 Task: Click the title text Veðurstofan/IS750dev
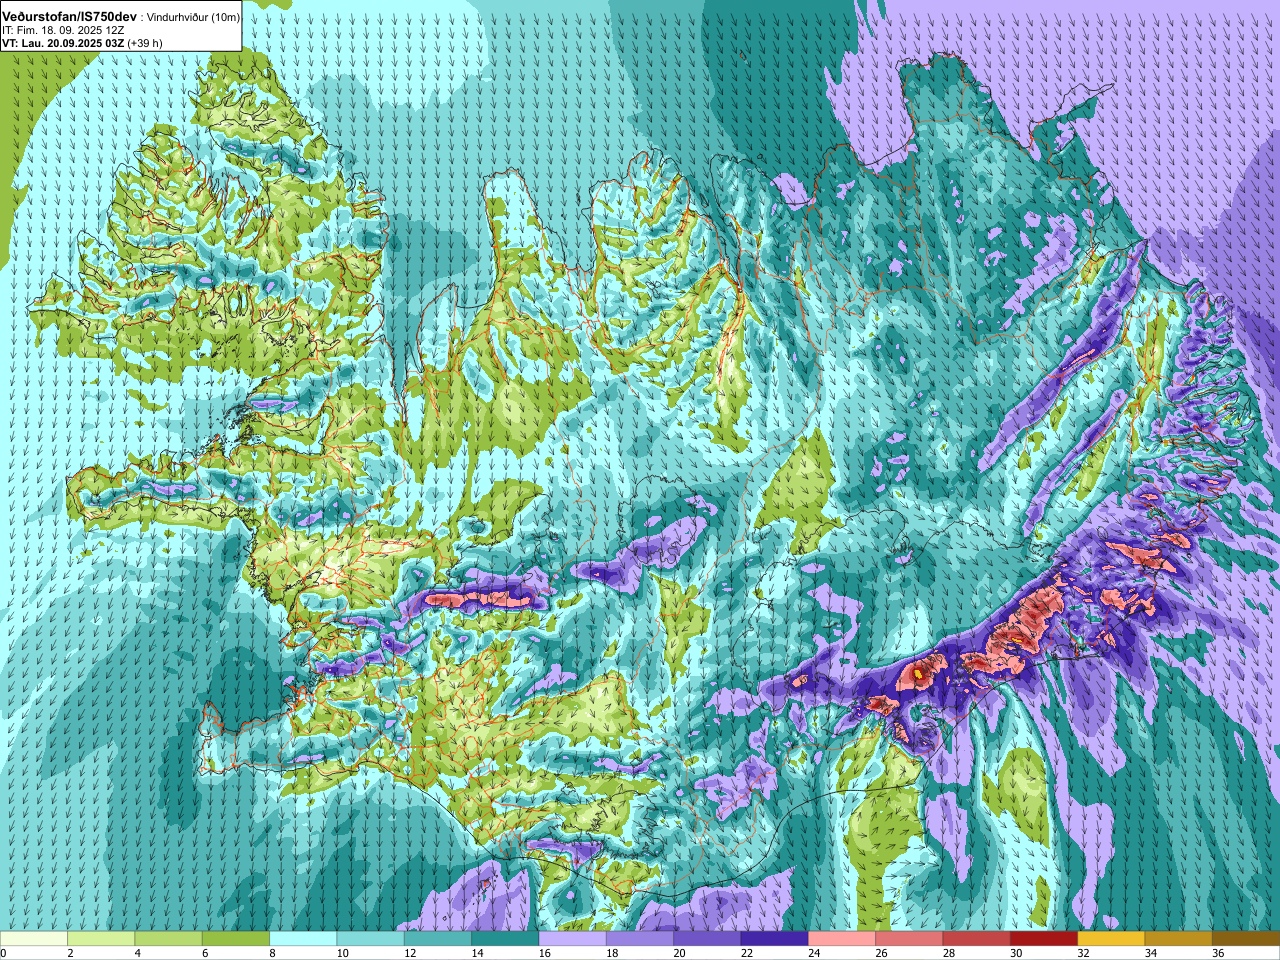click(x=70, y=17)
